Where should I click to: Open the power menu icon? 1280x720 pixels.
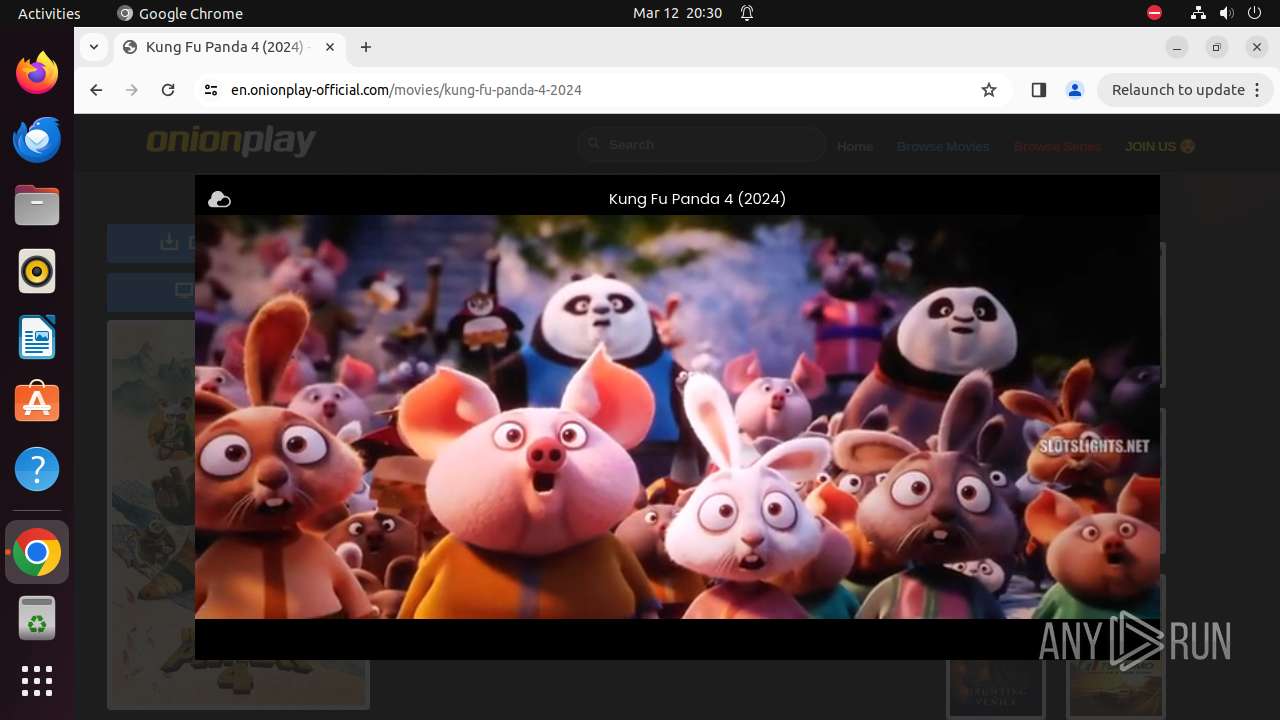pos(1256,13)
